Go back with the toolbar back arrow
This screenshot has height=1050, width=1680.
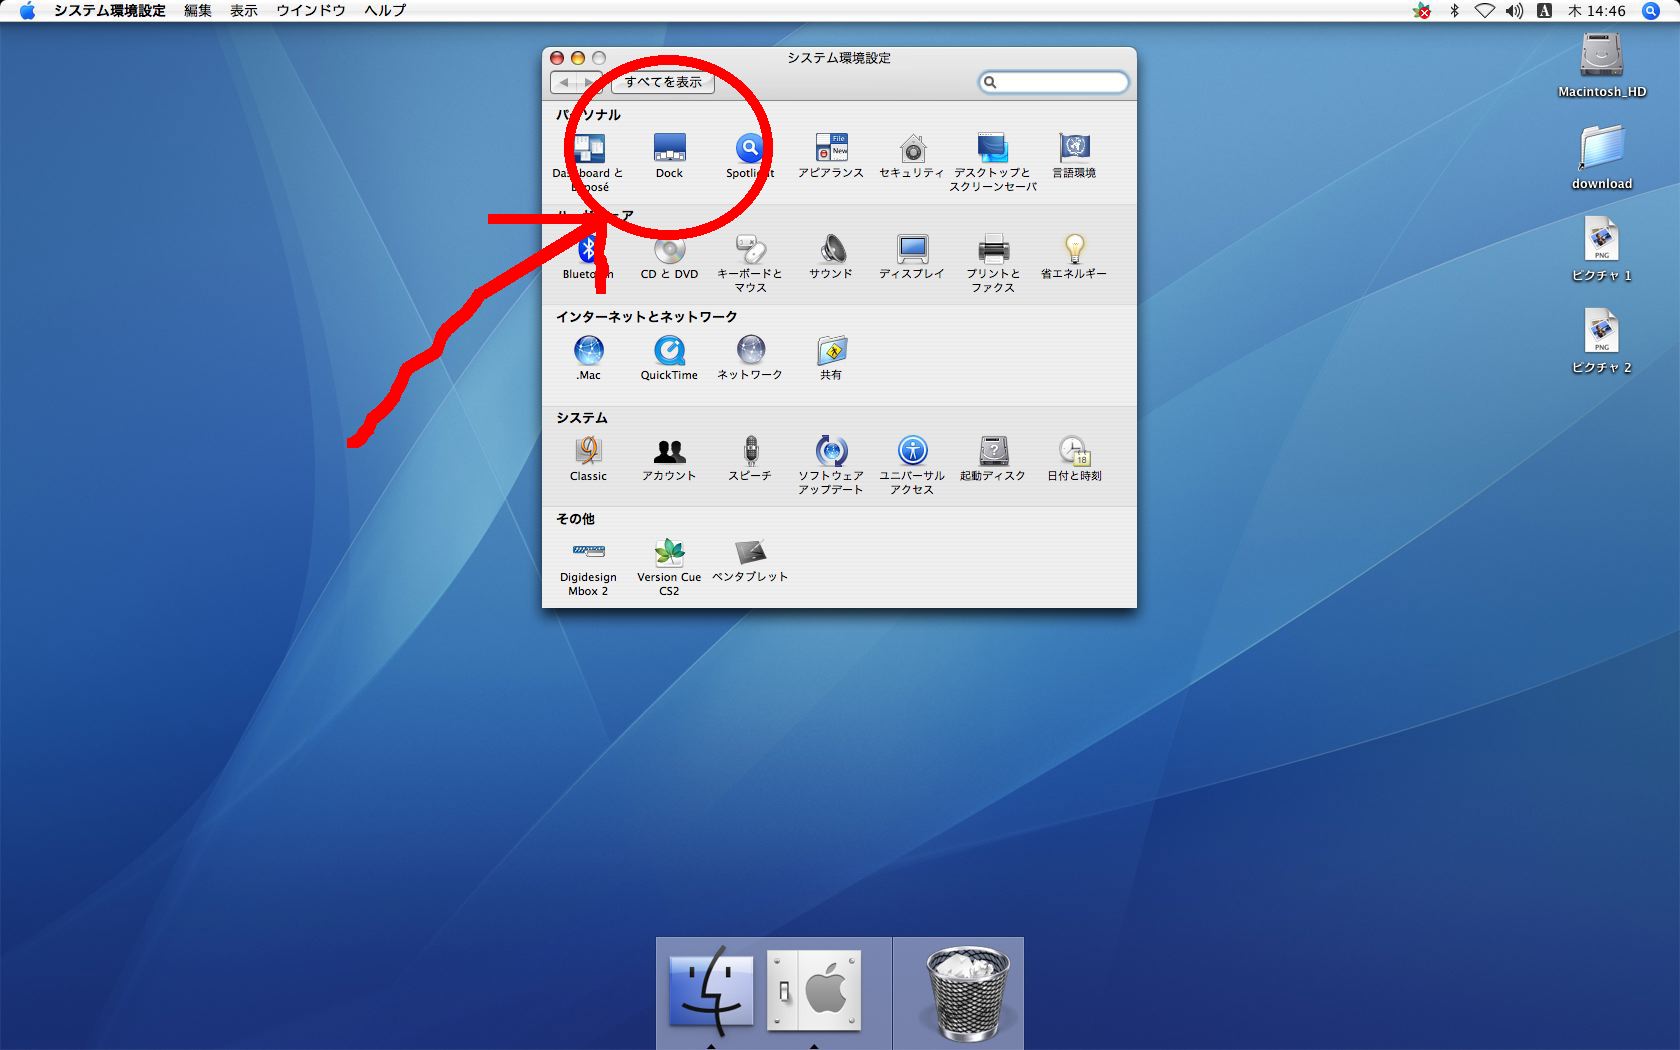pyautogui.click(x=564, y=82)
